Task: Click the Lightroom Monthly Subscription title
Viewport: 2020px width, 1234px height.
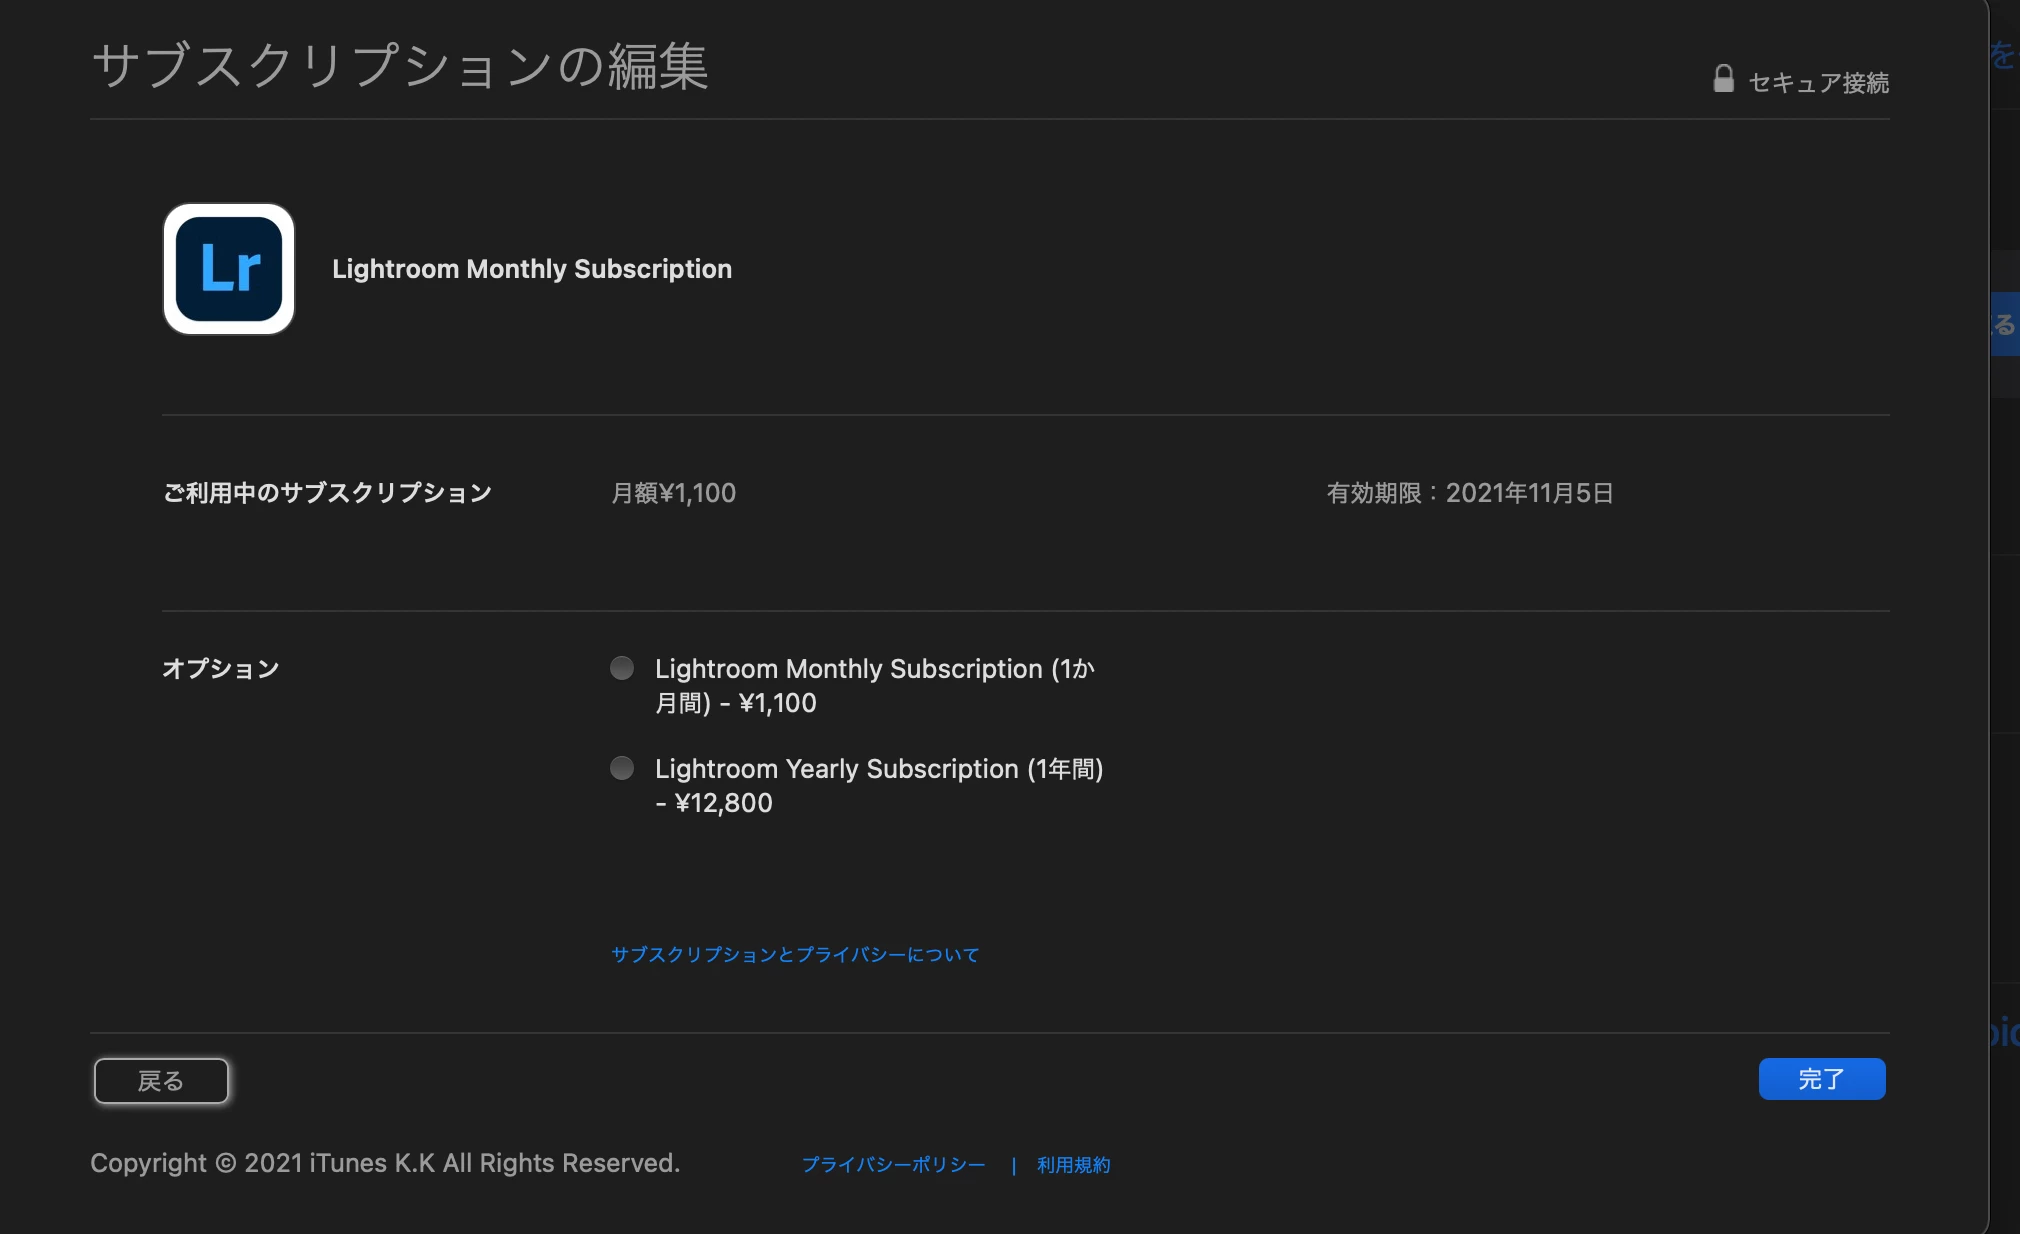Action: pyautogui.click(x=532, y=269)
